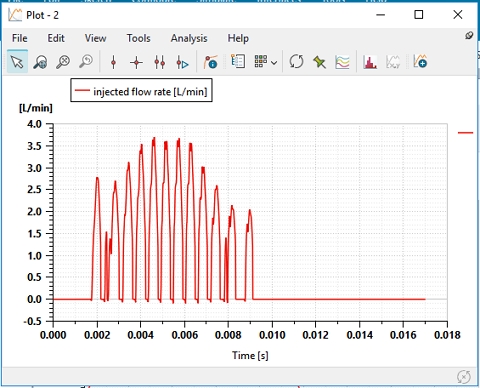The image size is (480, 388).
Task: Click the -0.5 y-axis tick label
Action: (32, 321)
